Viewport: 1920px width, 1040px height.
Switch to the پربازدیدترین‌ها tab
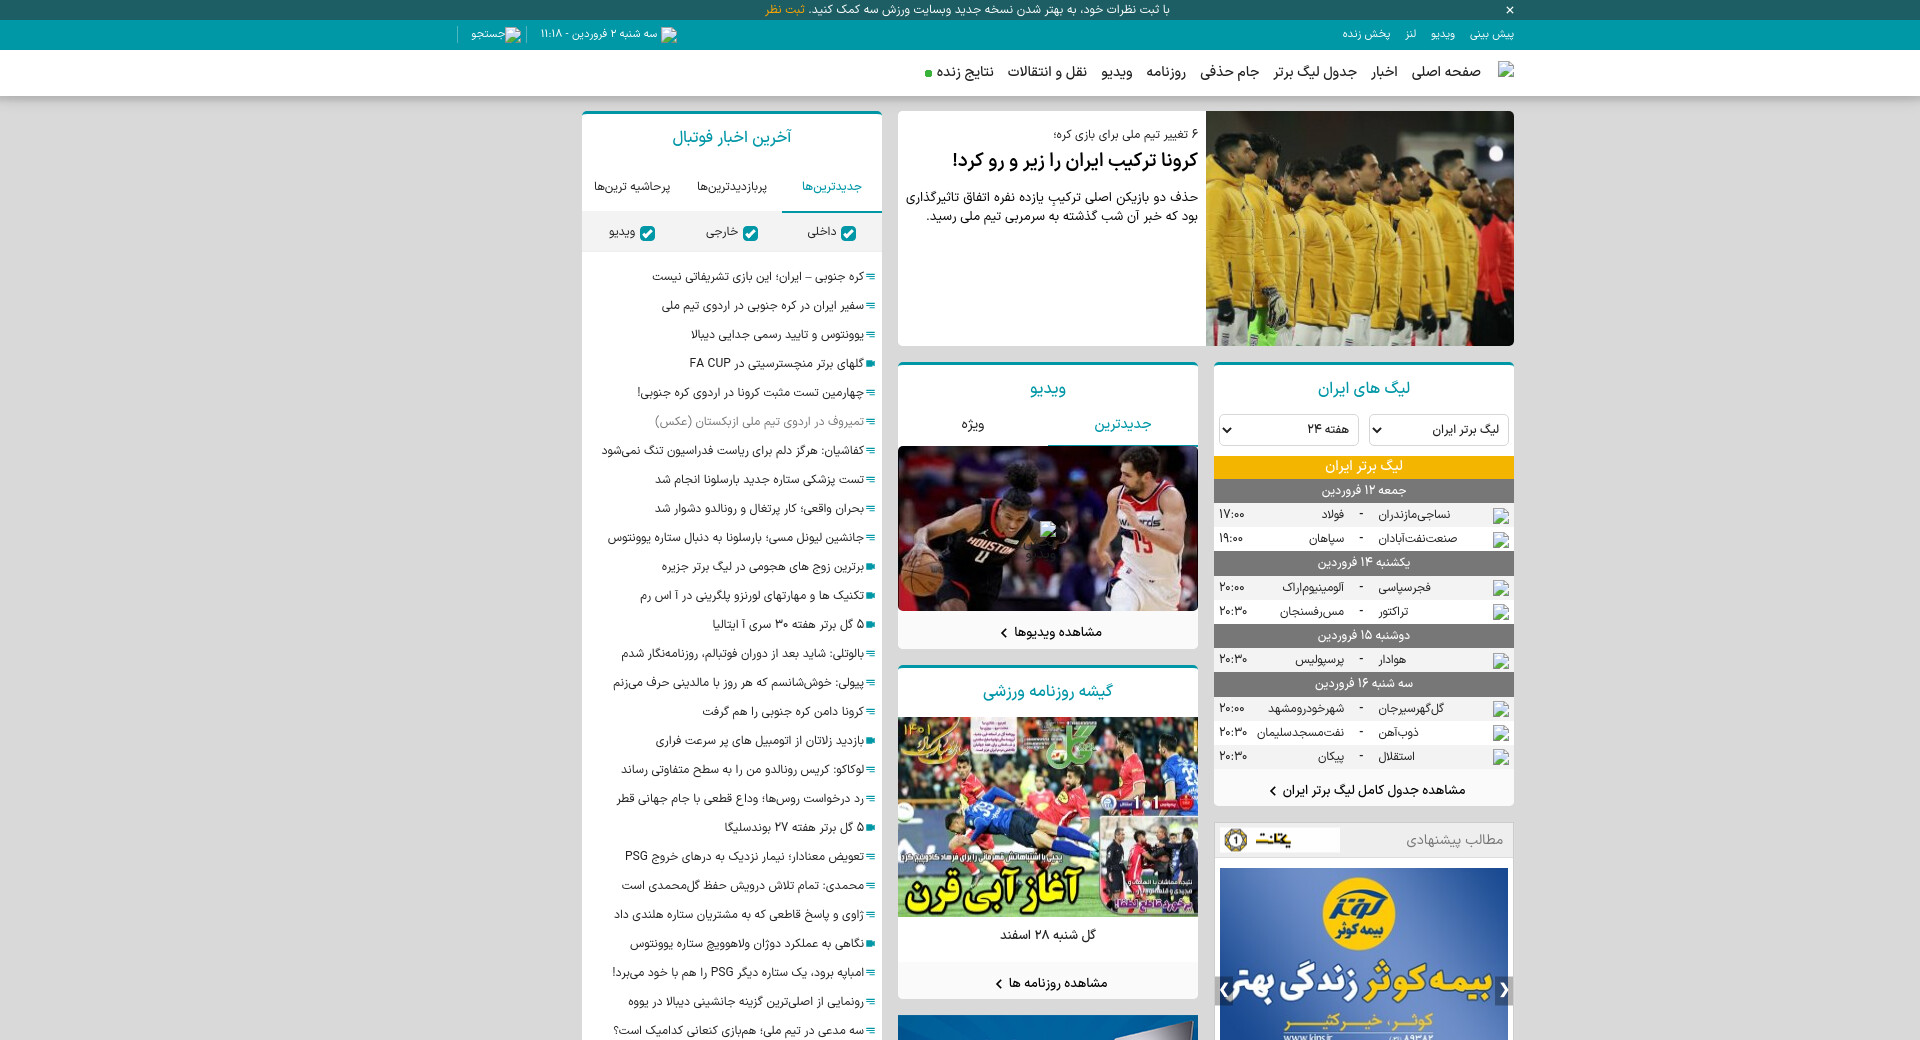click(732, 187)
